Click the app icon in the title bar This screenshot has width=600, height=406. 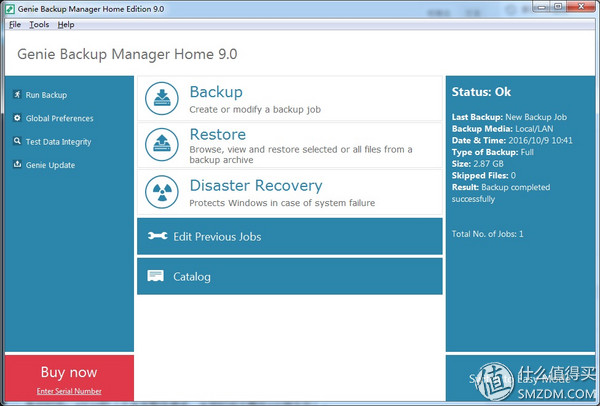pyautogui.click(x=9, y=8)
